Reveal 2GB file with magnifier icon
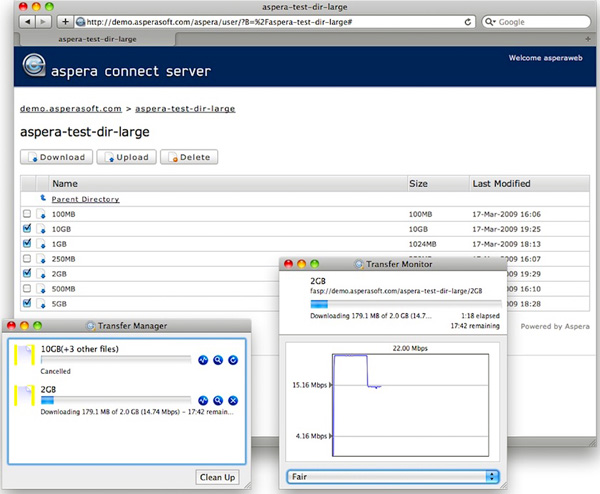This screenshot has width=600, height=494. 218,400
